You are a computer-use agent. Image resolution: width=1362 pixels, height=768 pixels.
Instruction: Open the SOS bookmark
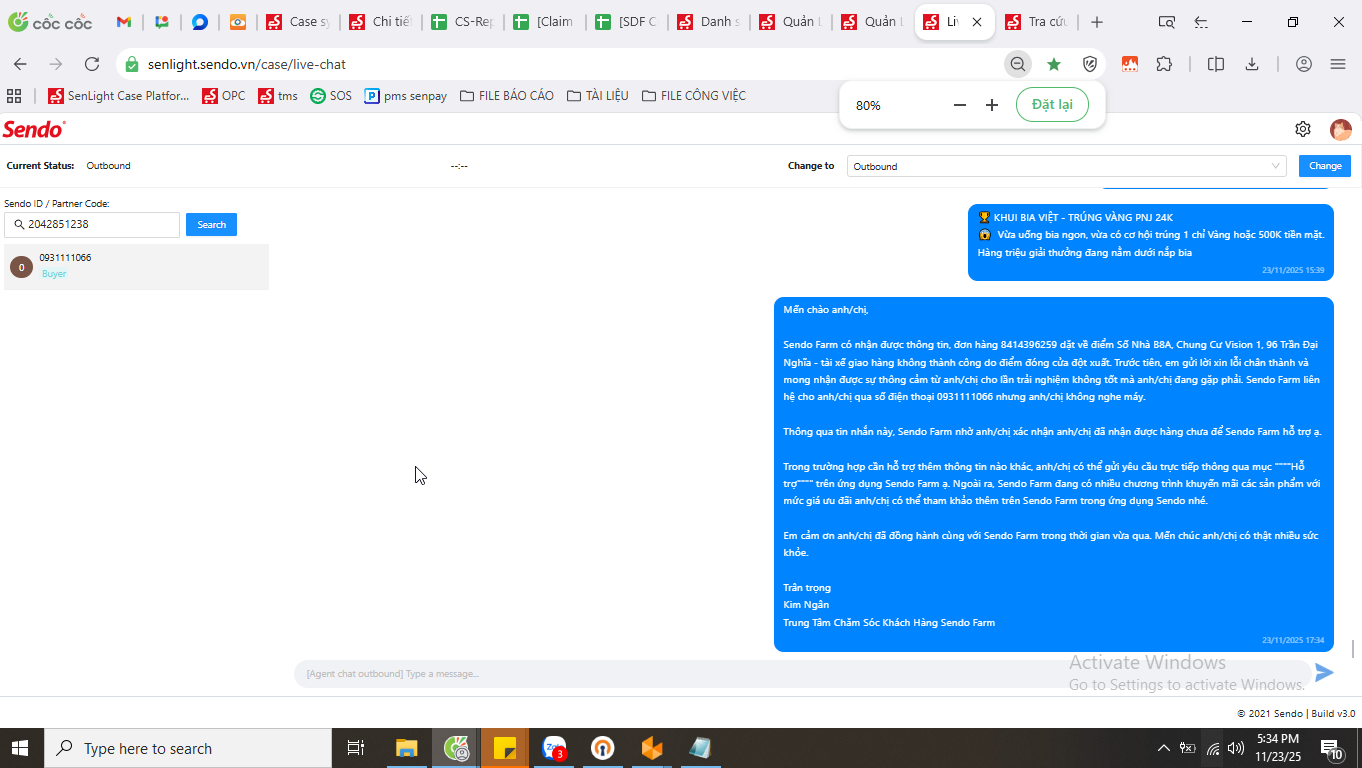pos(331,96)
